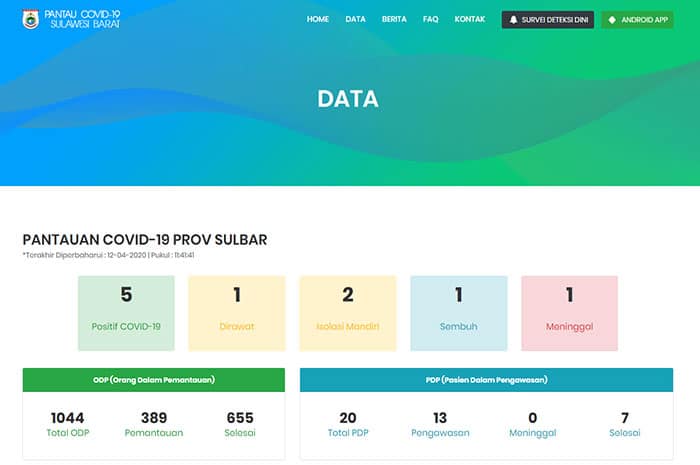Viewport: 700px width, 465px height.
Task: Click the Sulawesi Barat crest logo icon
Action: click(32, 19)
